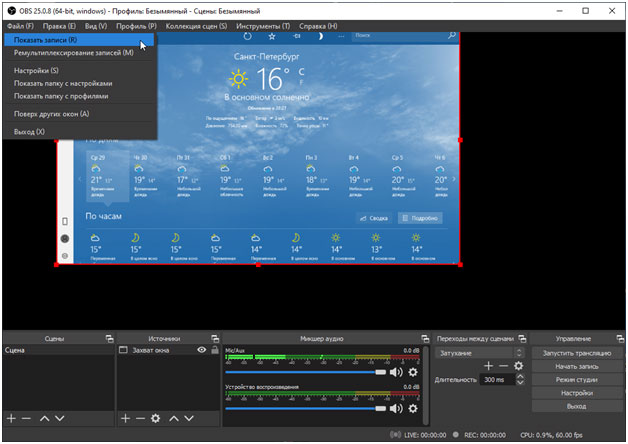Select Показать папку с настройками
The height and width of the screenshot is (444, 628).
click(79, 83)
